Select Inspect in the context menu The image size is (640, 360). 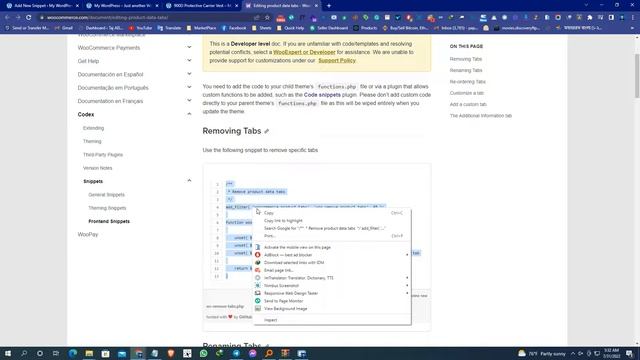click(332, 320)
